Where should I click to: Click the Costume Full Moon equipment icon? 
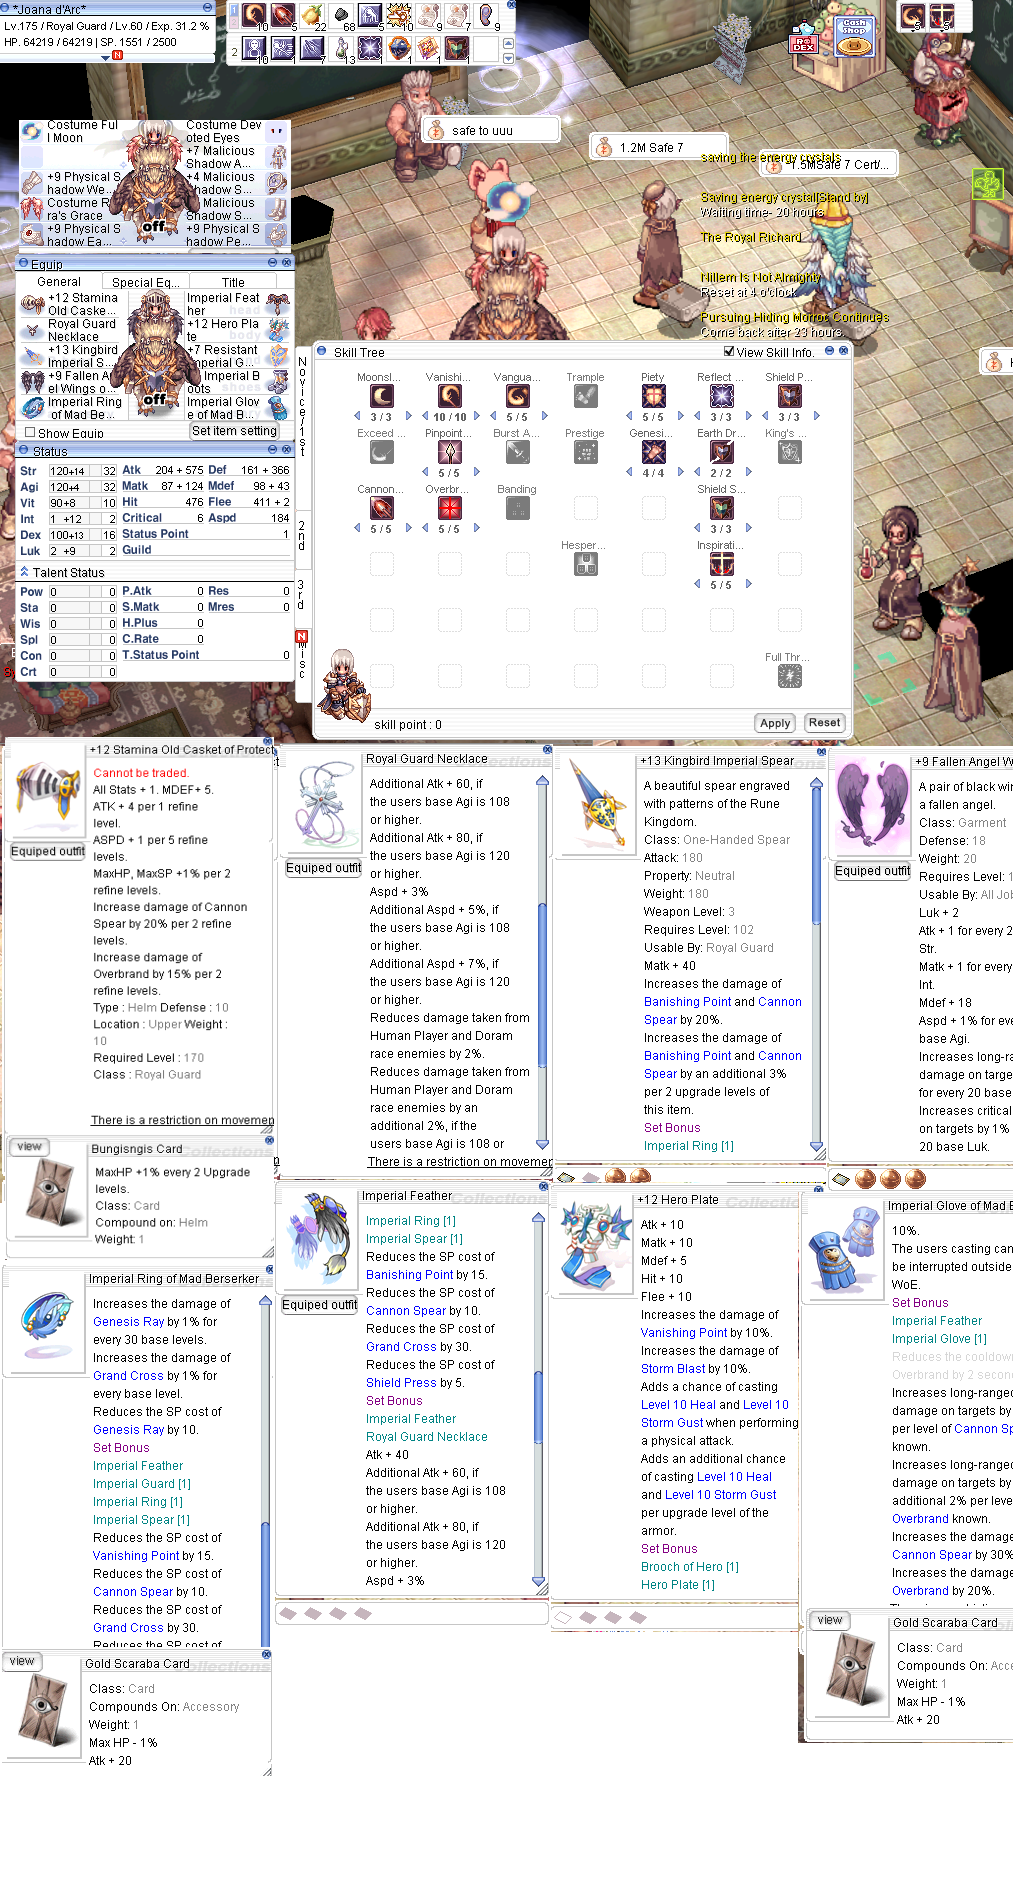tap(32, 131)
